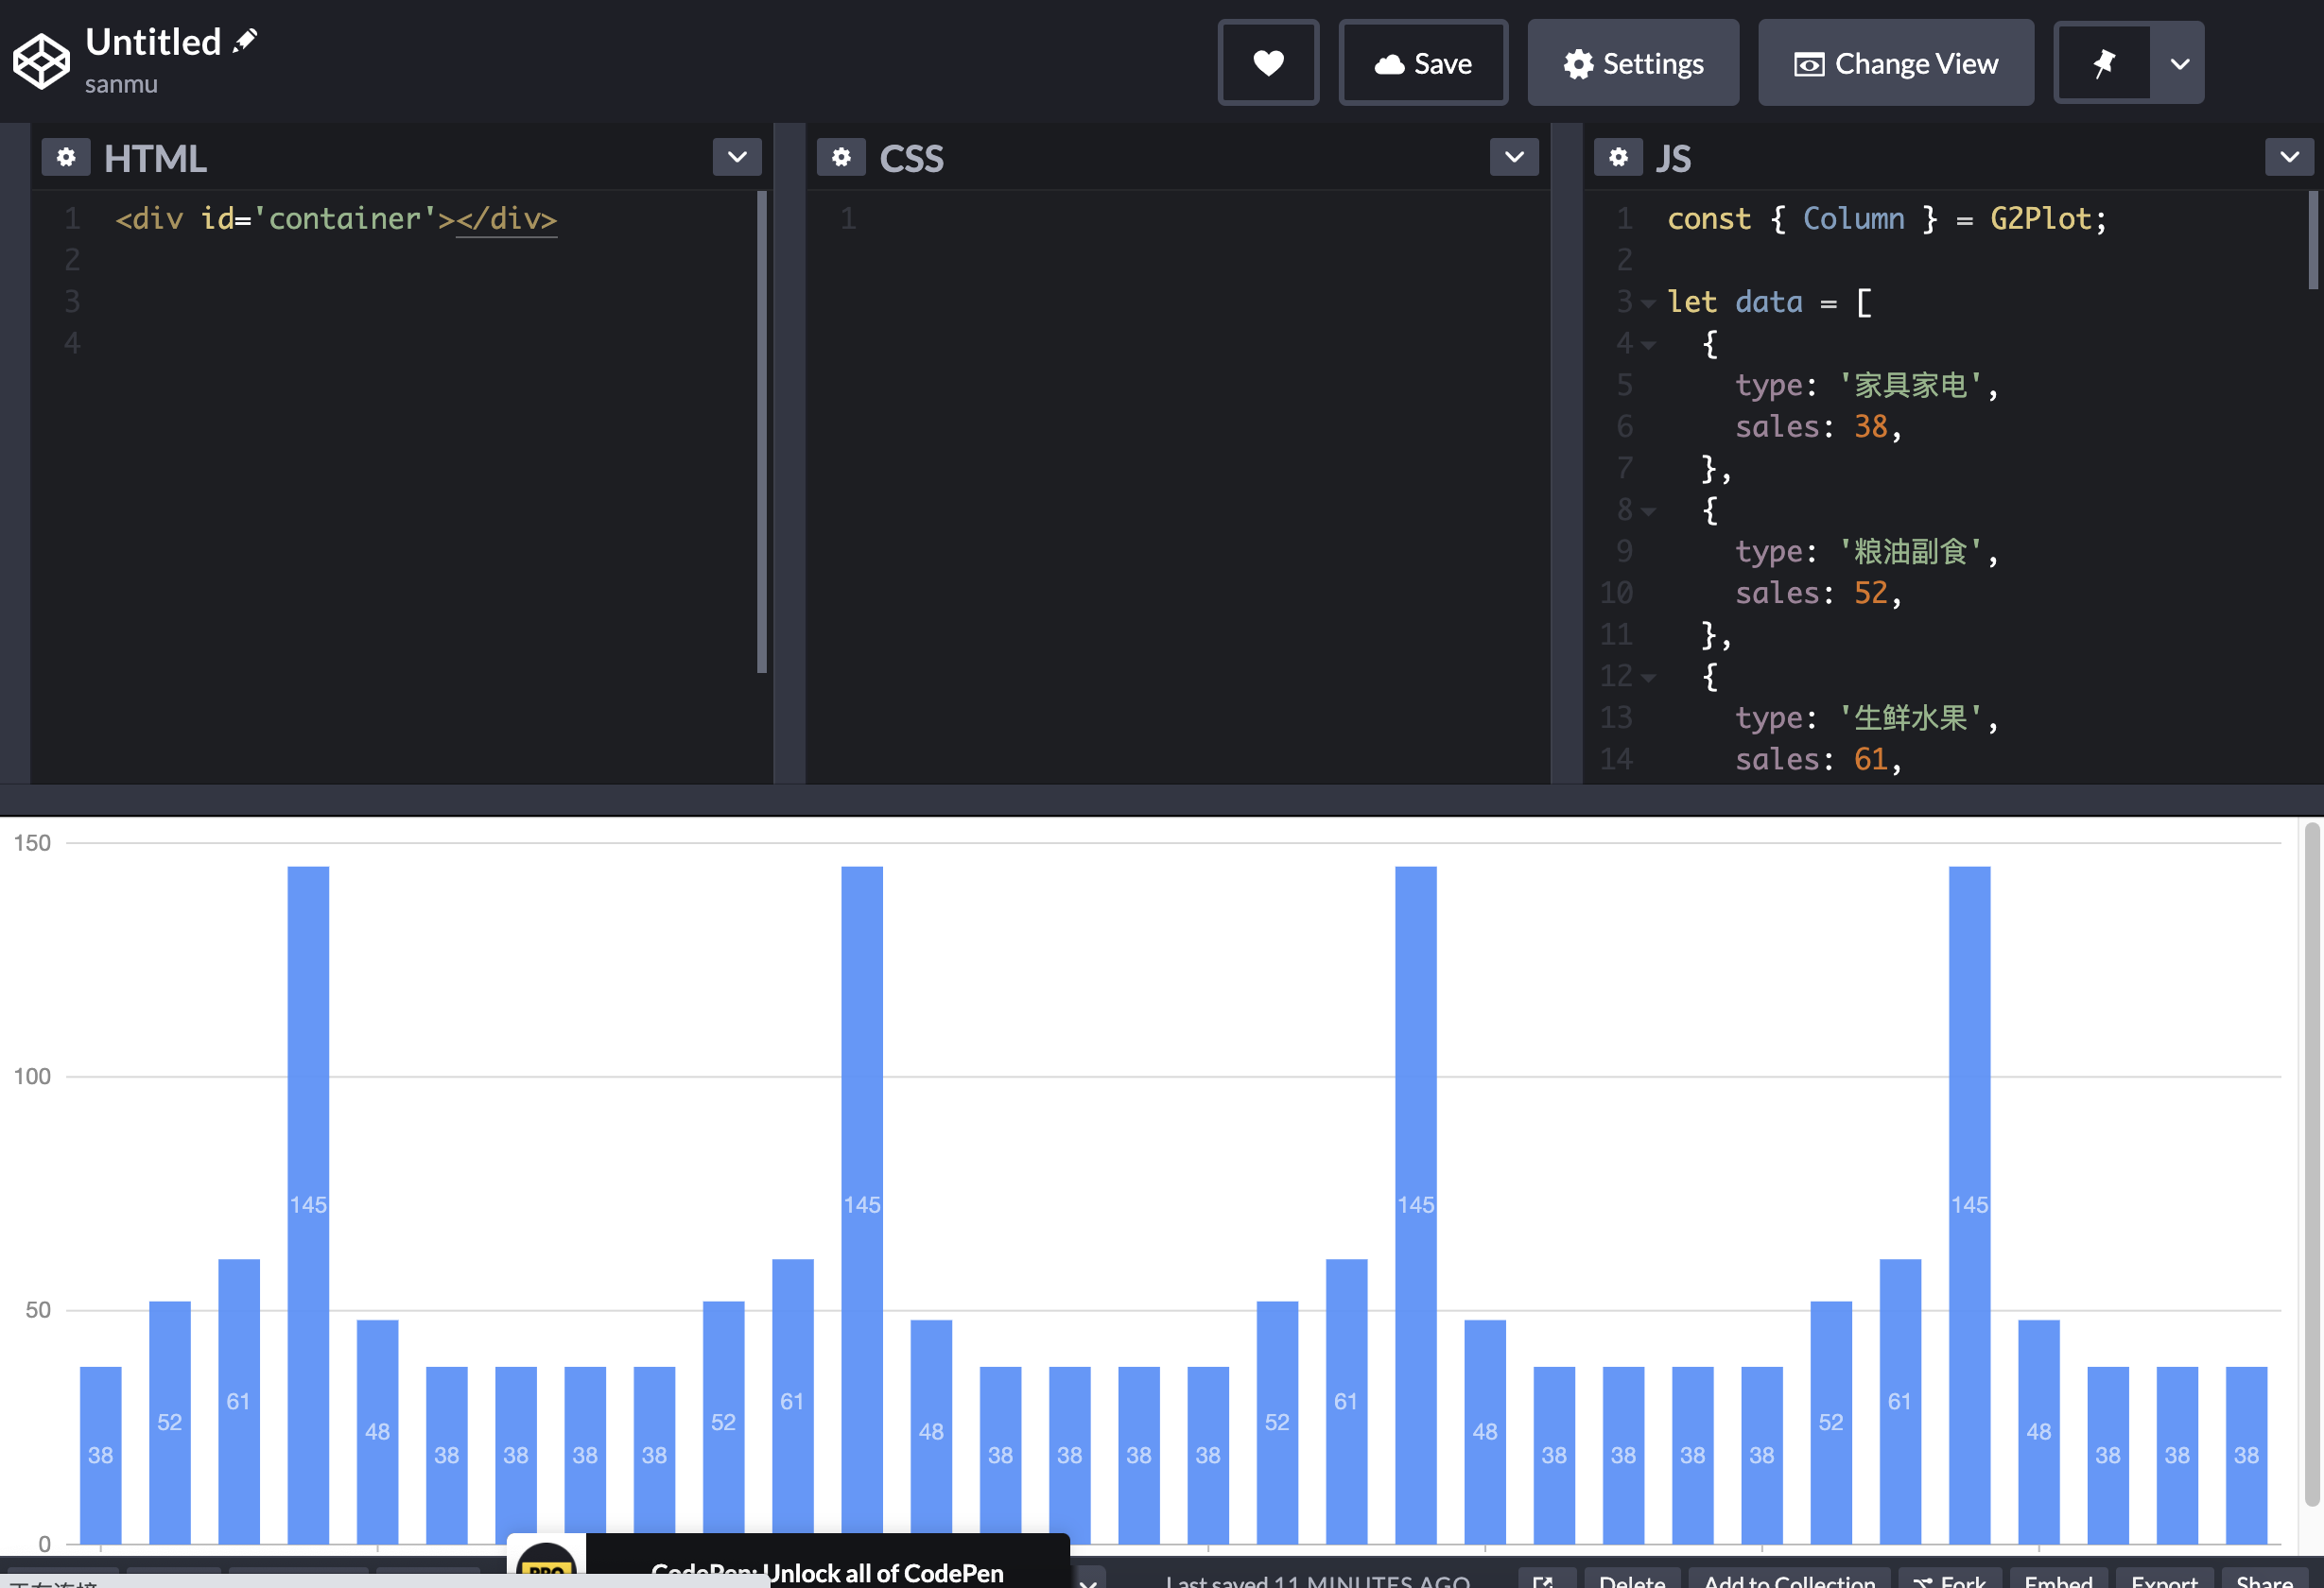2324x1588 pixels.
Task: Open the Change View menu
Action: click(x=1895, y=62)
